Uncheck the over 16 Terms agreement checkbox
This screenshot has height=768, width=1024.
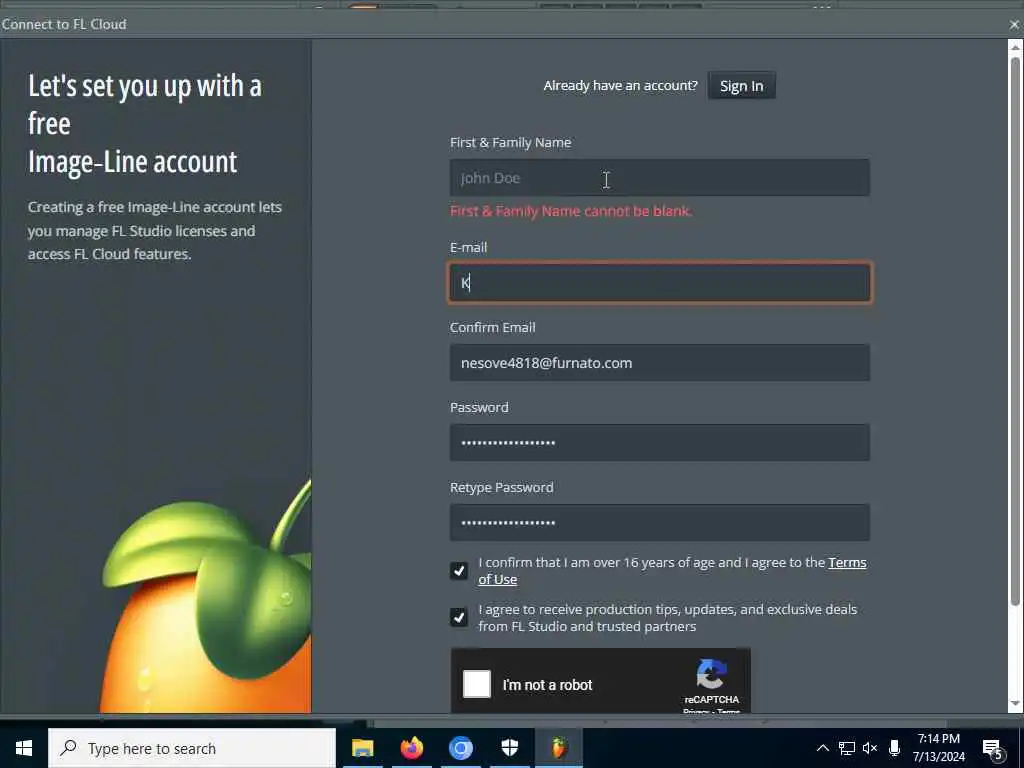[x=458, y=571]
